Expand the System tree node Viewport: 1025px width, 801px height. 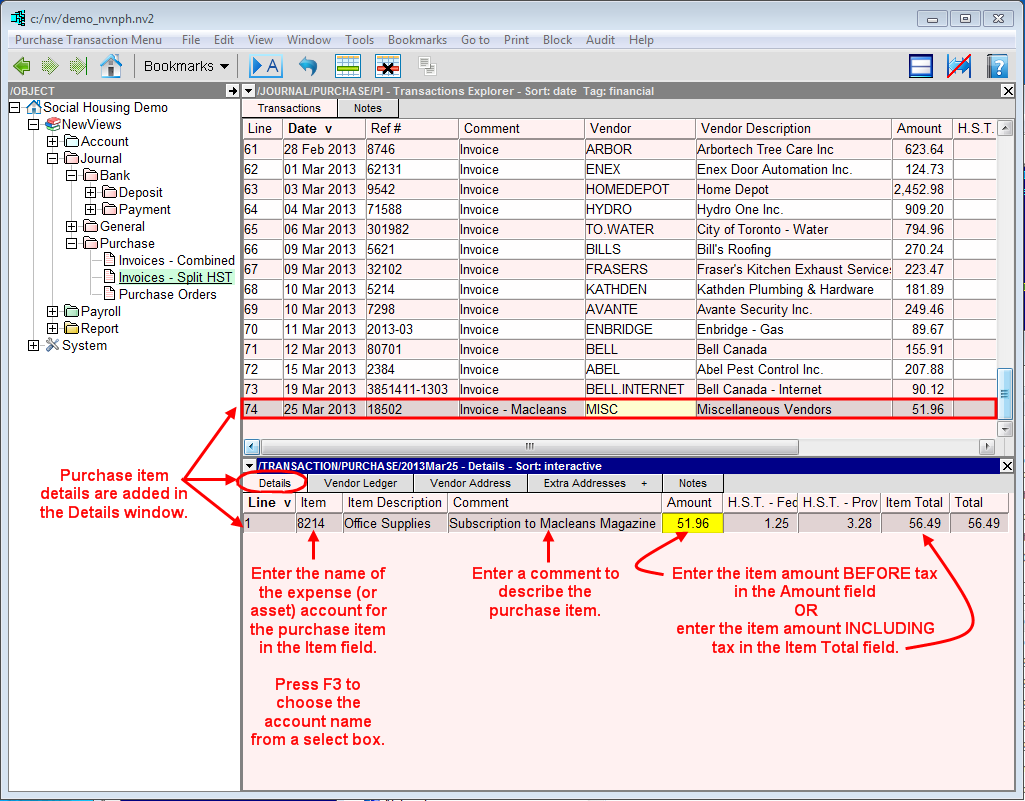(34, 345)
